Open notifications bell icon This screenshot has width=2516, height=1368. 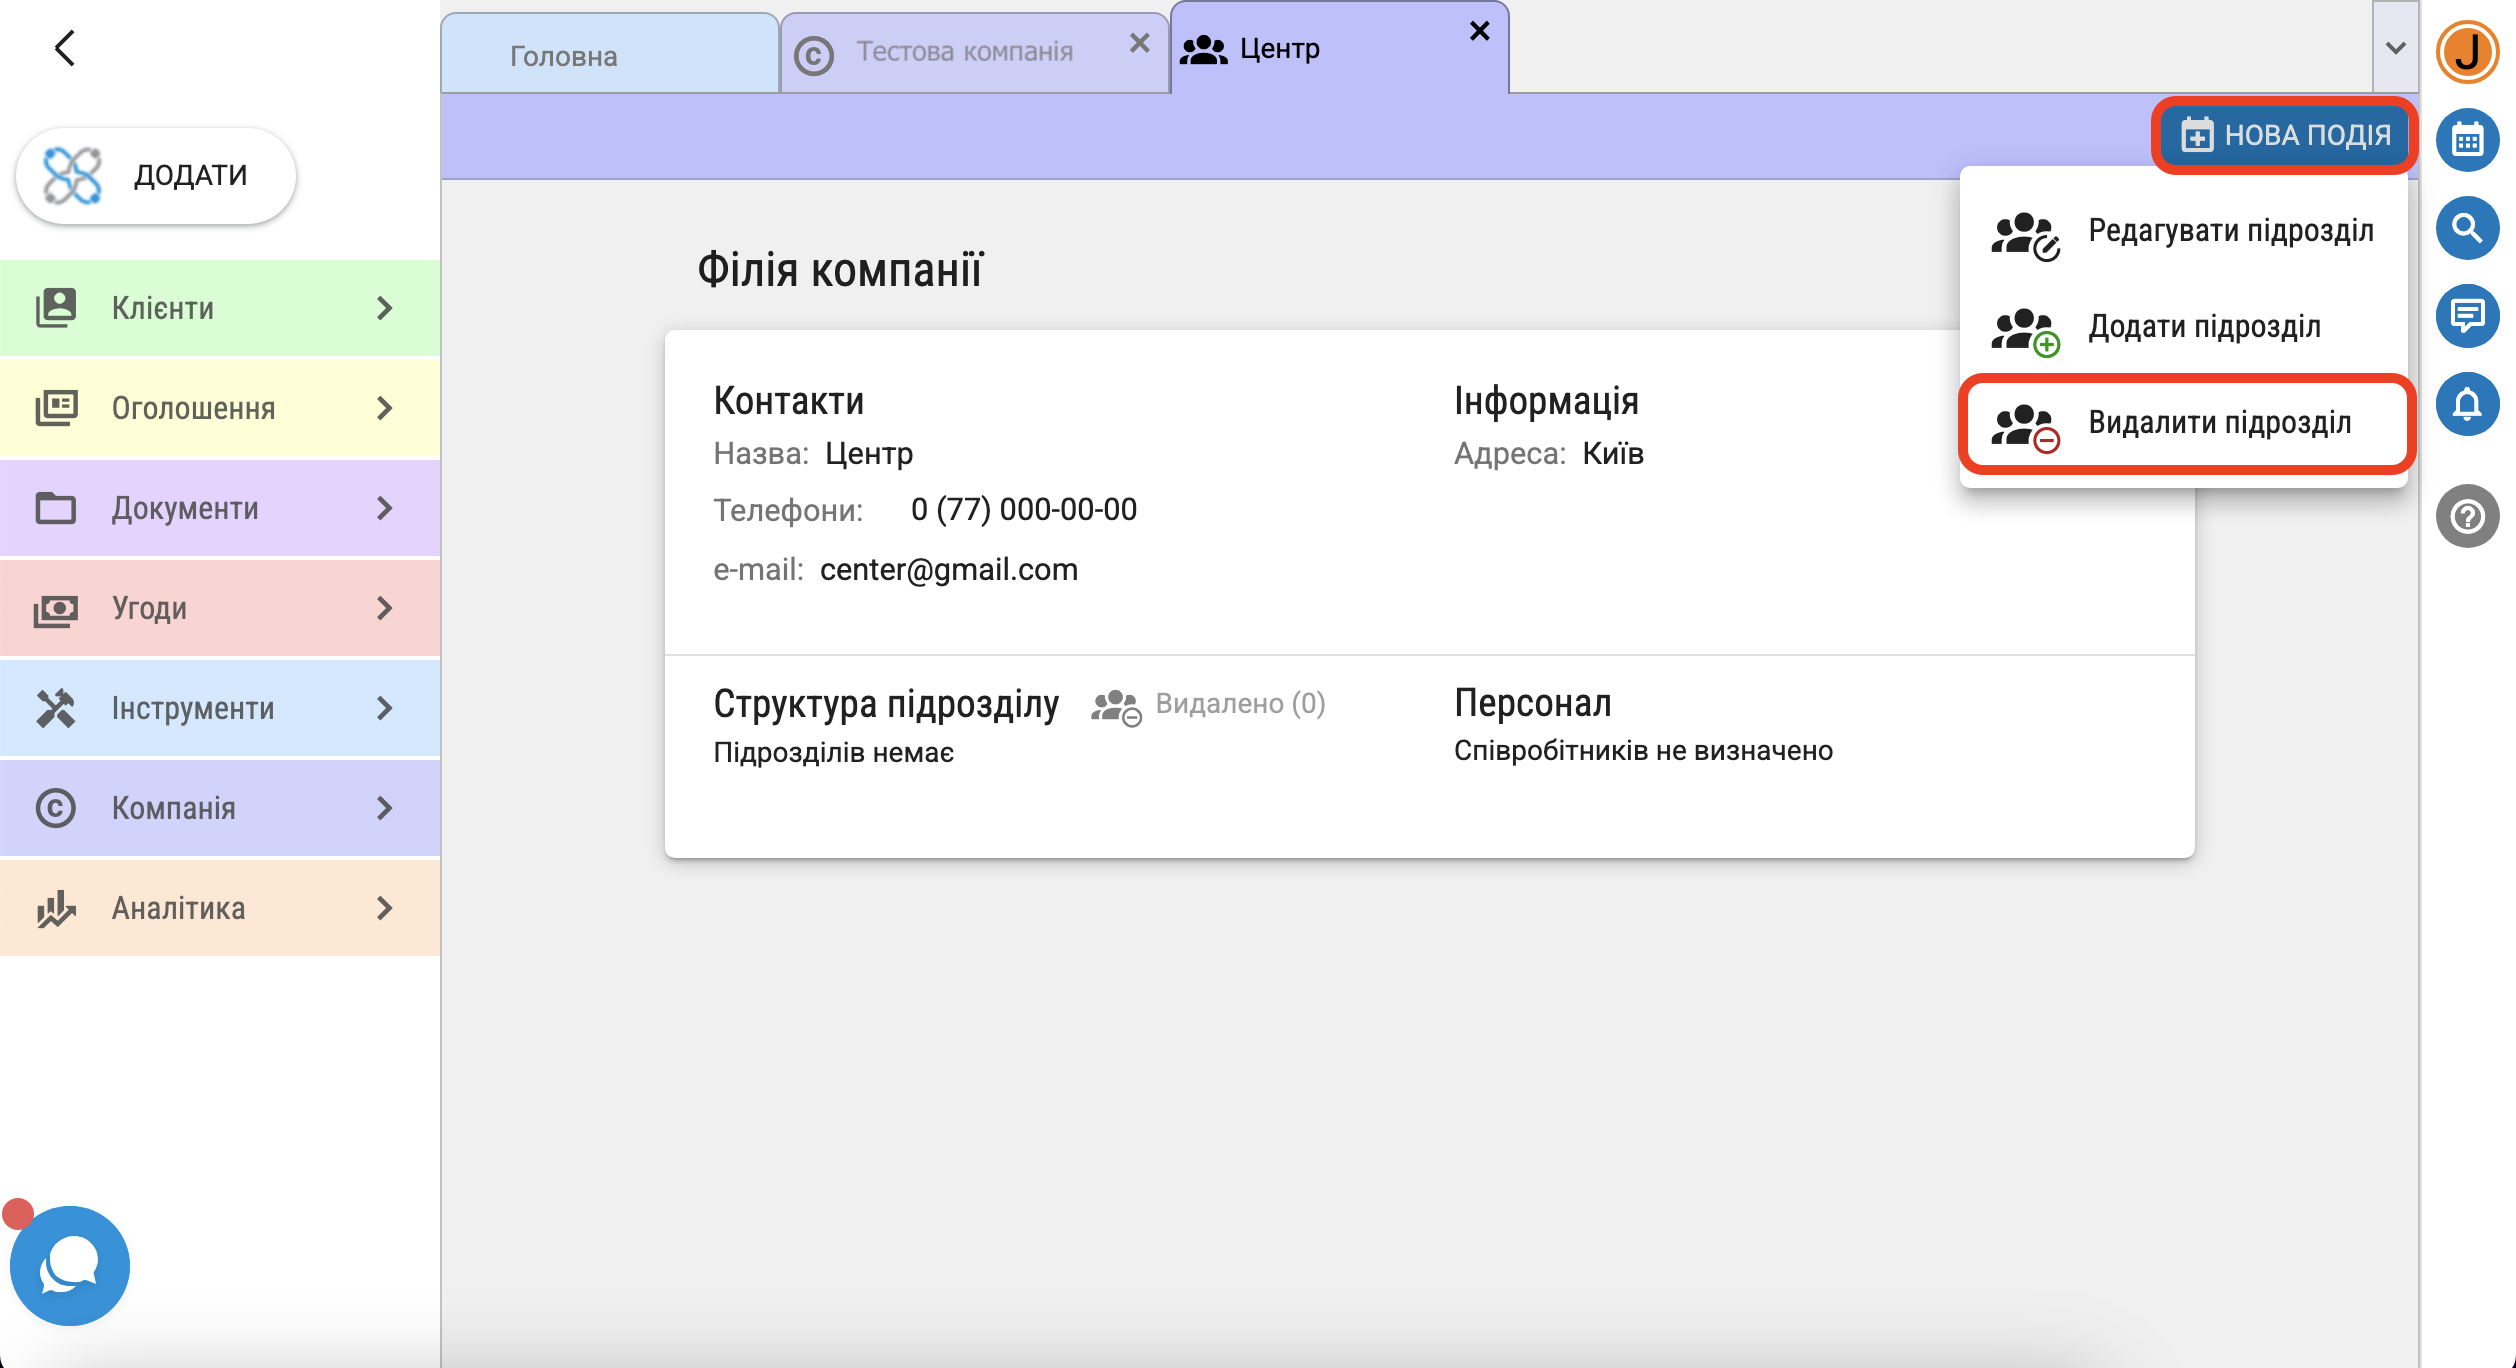(2467, 404)
